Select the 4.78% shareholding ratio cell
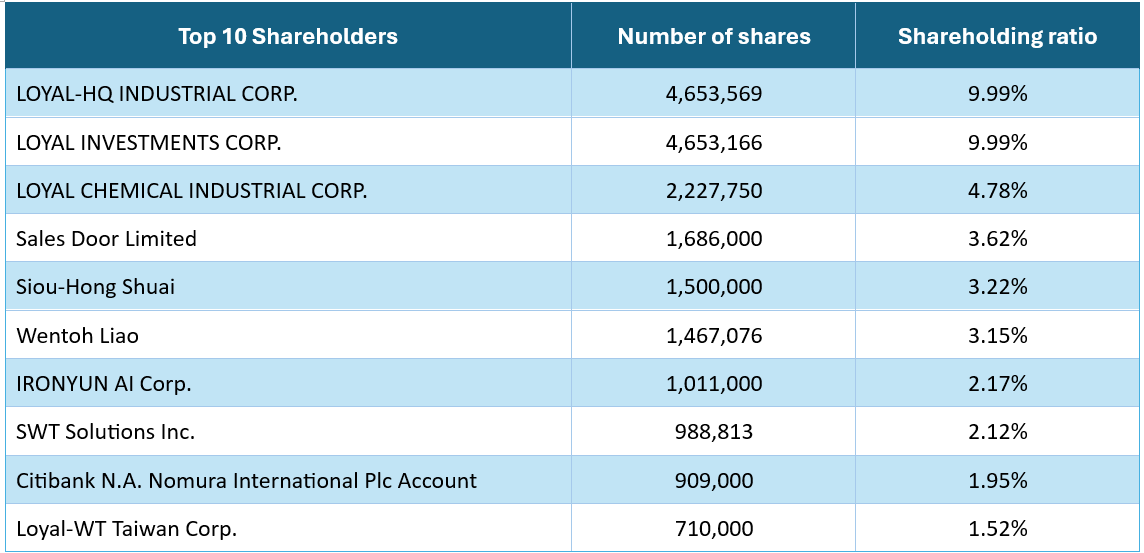Screen dimensions: 1144x553 tap(997, 190)
